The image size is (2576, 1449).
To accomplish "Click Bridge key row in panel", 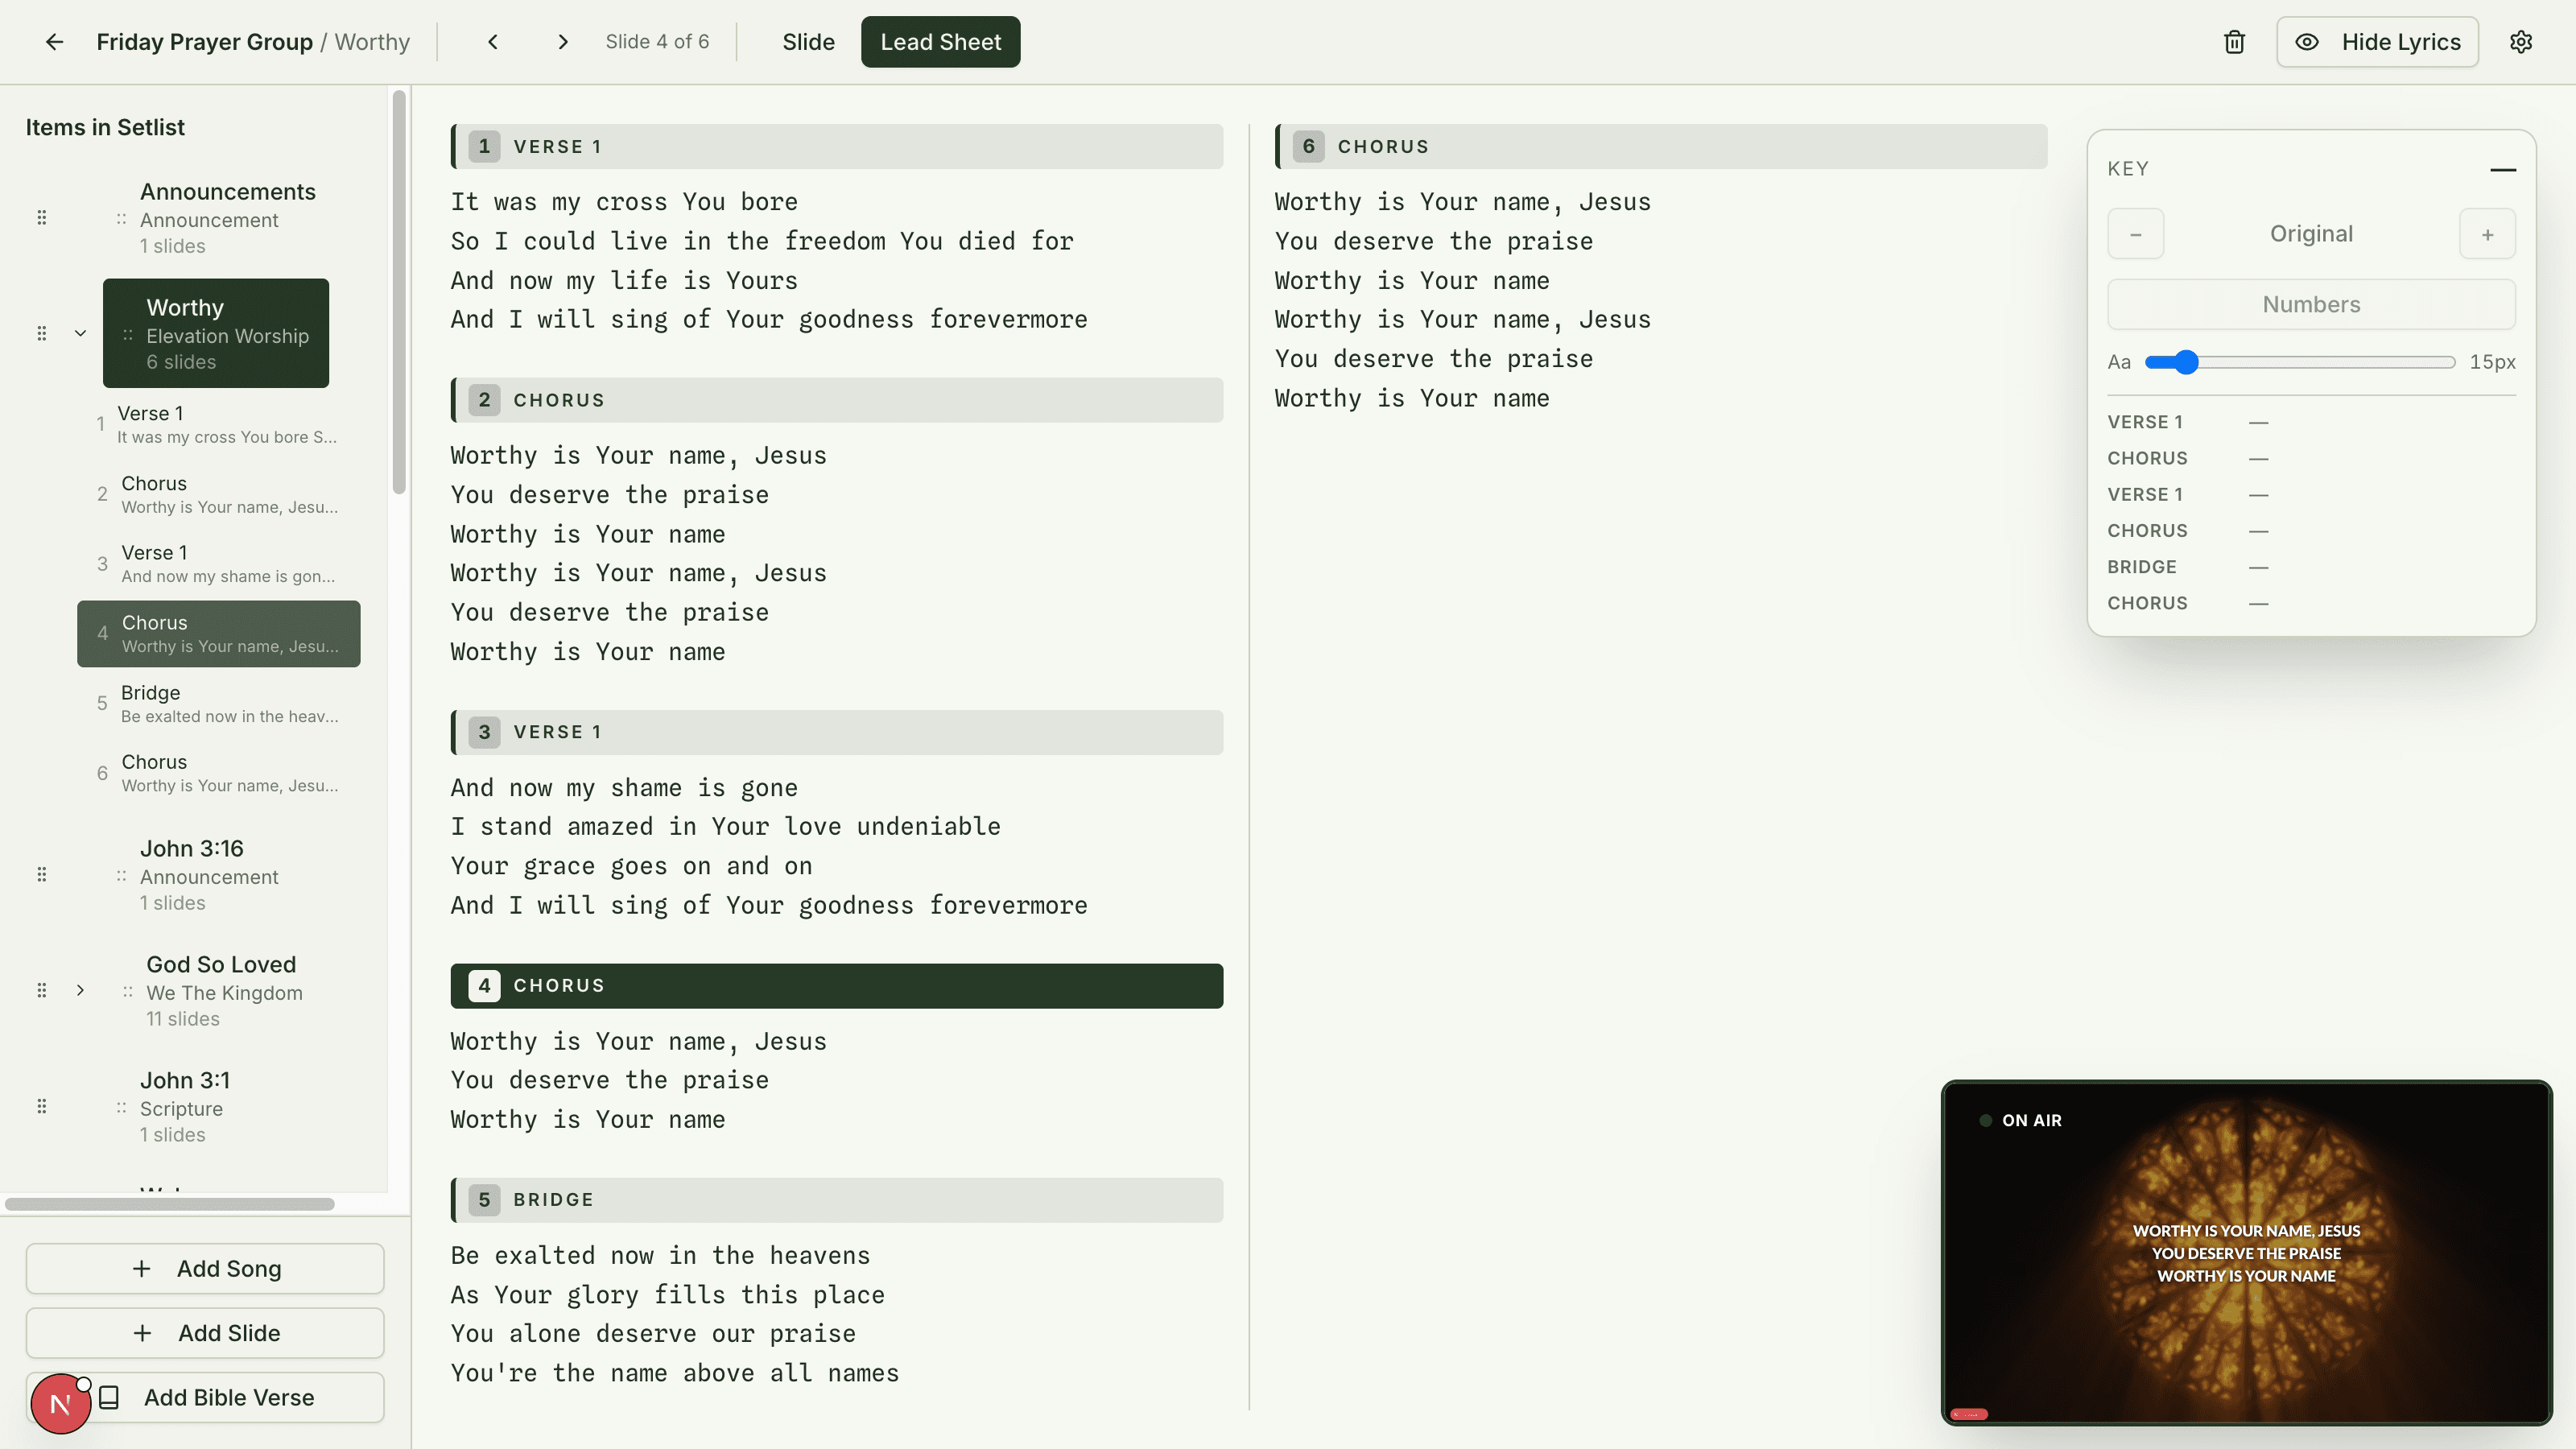I will (x=2311, y=567).
